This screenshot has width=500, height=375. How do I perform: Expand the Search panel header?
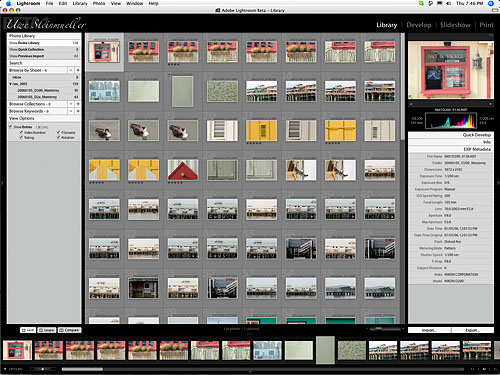coord(44,63)
